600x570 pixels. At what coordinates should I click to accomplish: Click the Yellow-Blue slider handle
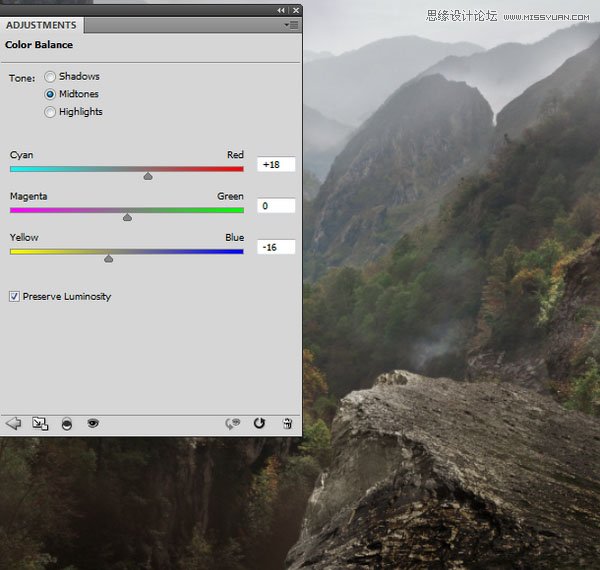pyautogui.click(x=109, y=259)
